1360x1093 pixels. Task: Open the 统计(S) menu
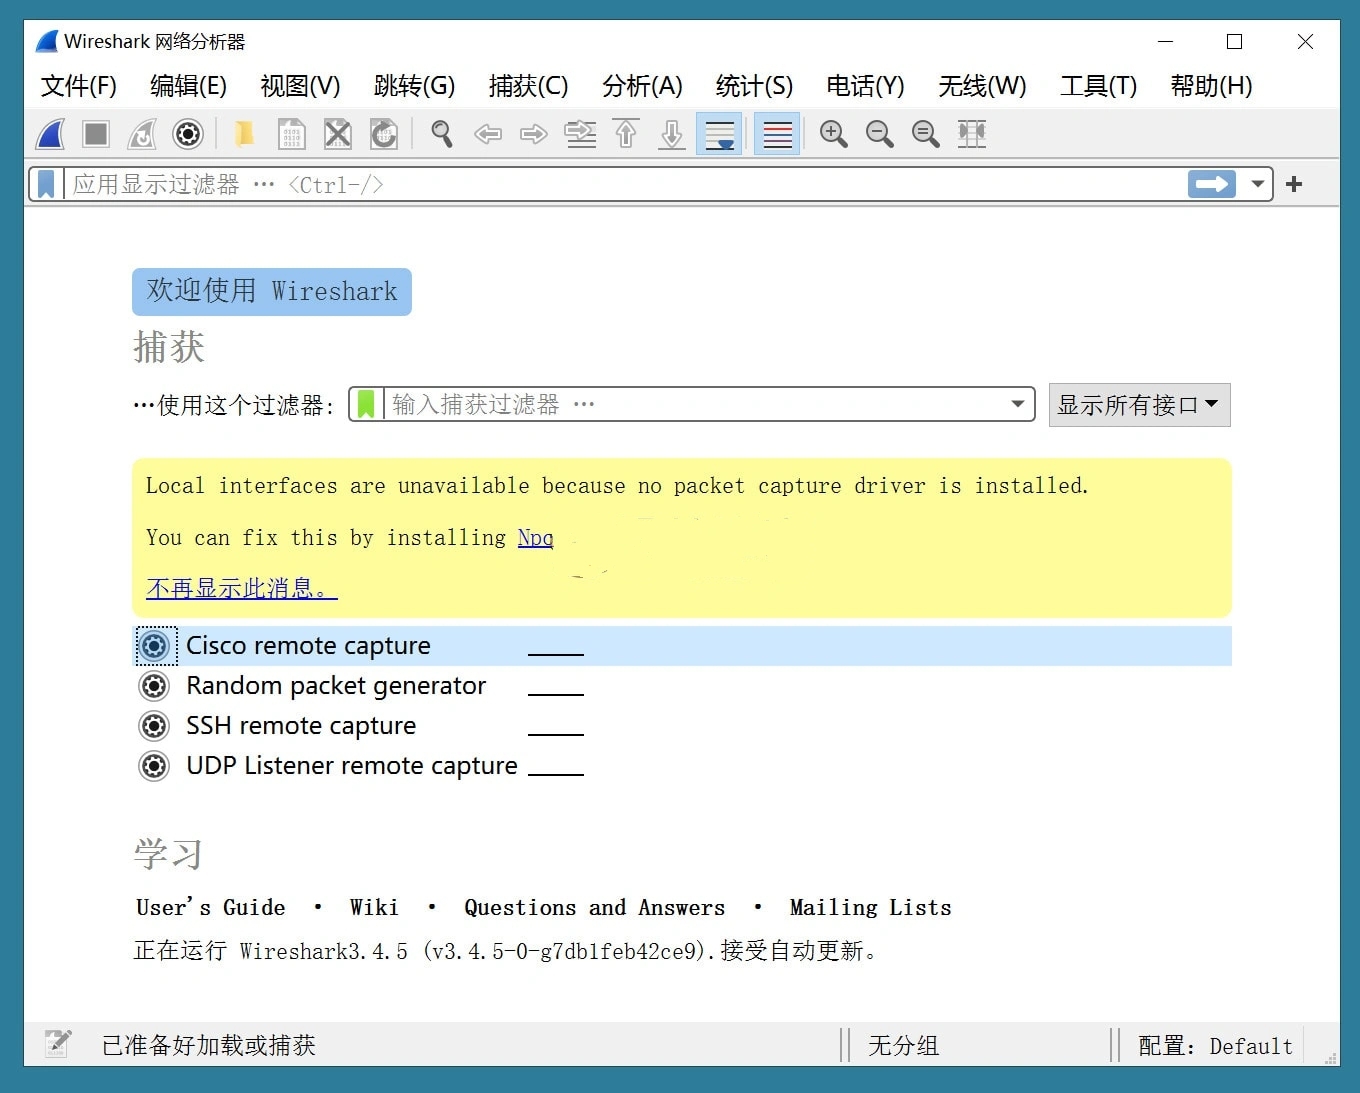click(754, 86)
